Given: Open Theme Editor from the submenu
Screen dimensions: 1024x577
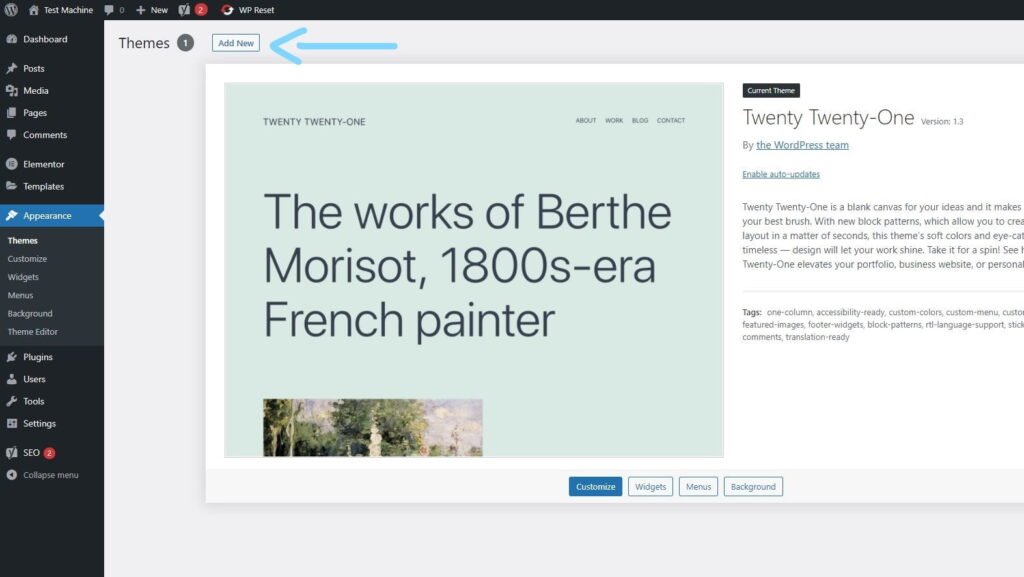Looking at the screenshot, I should pyautogui.click(x=33, y=331).
